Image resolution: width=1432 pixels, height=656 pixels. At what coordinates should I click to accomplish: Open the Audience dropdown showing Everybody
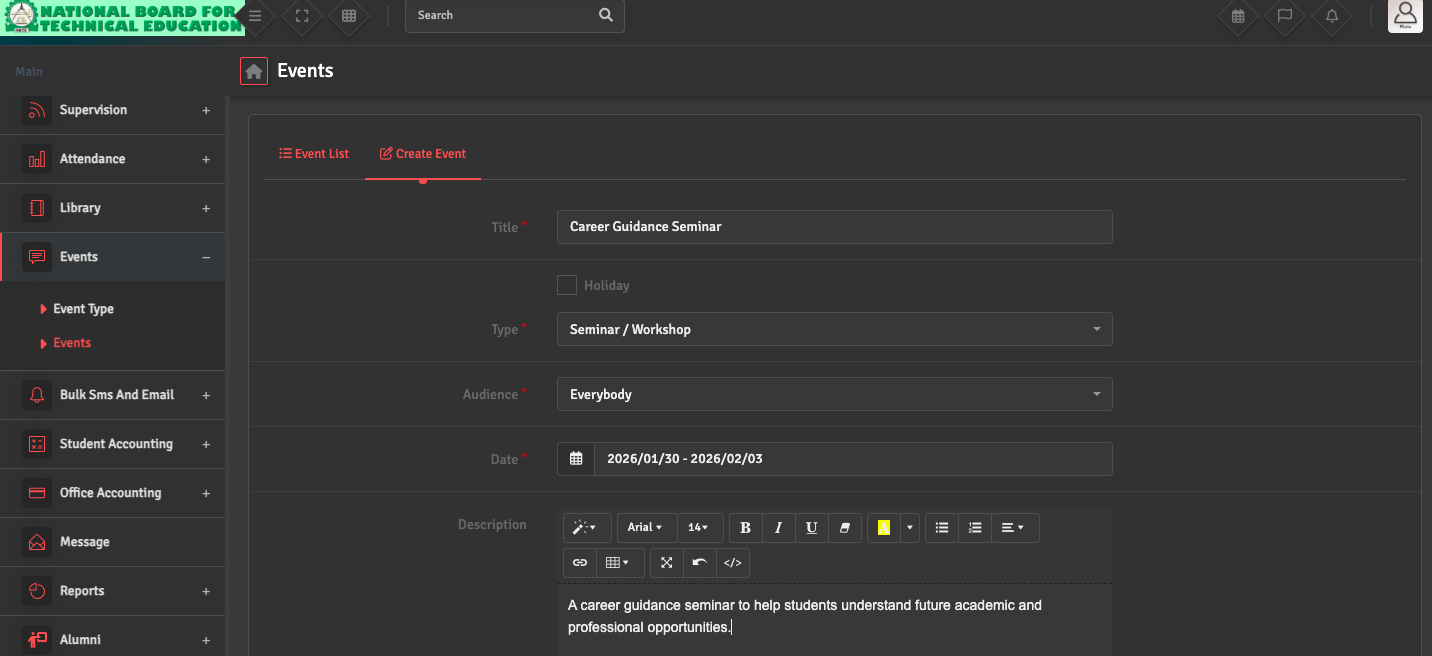point(834,394)
